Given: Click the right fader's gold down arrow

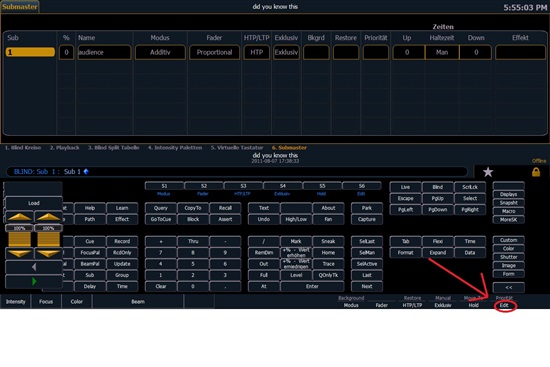Looking at the screenshot, I should pyautogui.click(x=48, y=253).
